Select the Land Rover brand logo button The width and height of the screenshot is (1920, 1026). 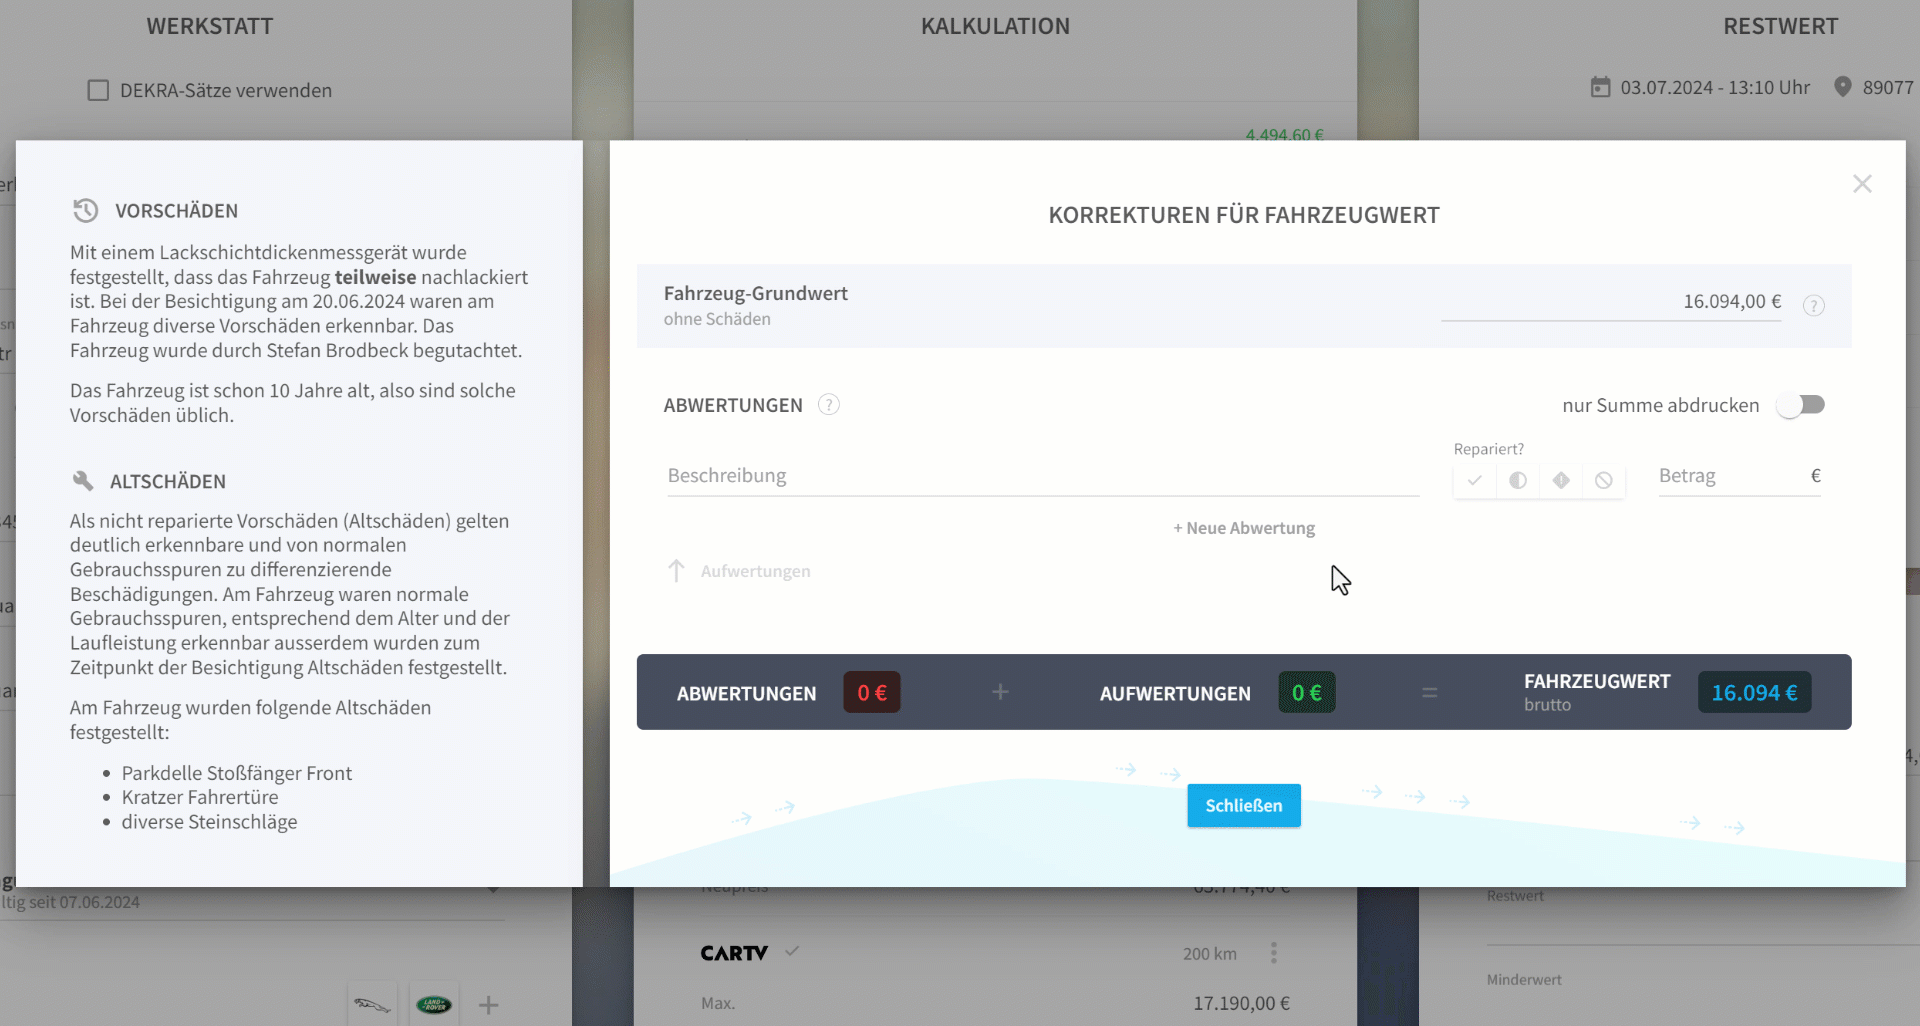point(434,1005)
